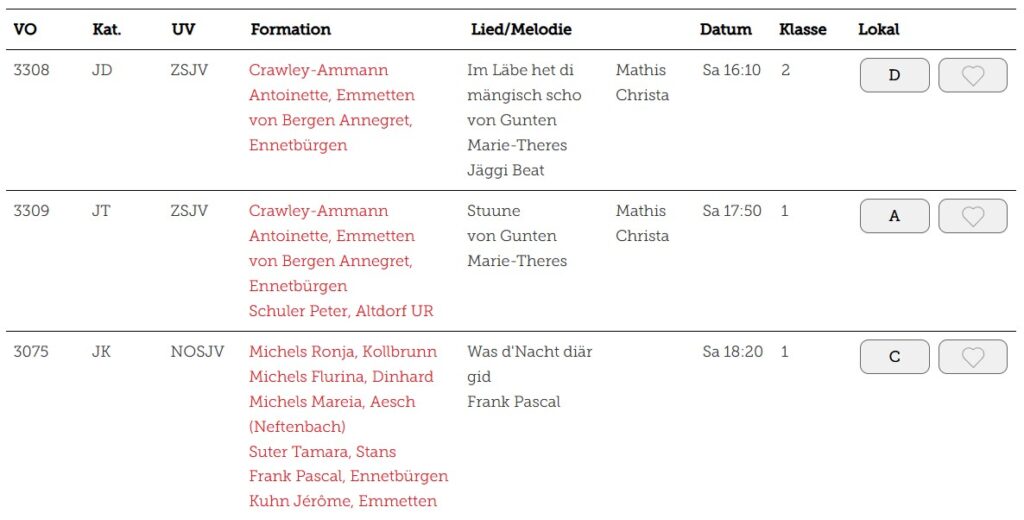Click the VO column header
The image size is (1024, 520).
(25, 29)
